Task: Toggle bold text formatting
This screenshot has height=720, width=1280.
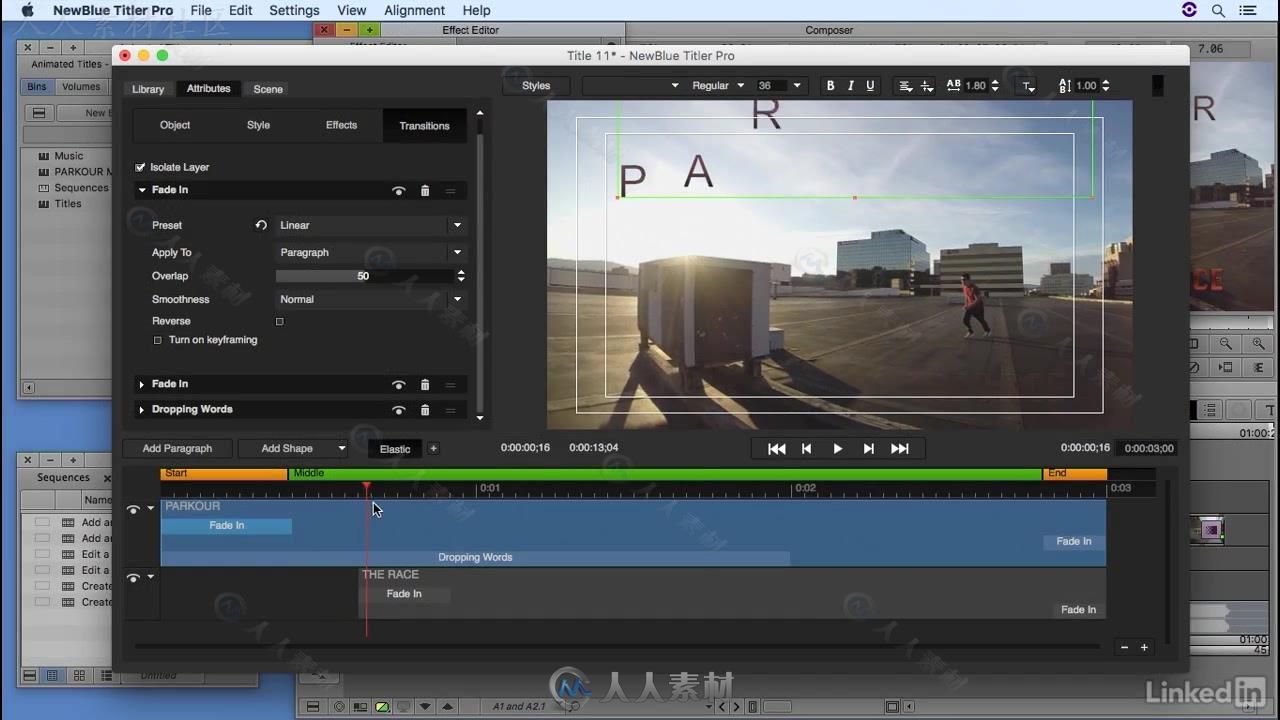Action: coord(830,86)
